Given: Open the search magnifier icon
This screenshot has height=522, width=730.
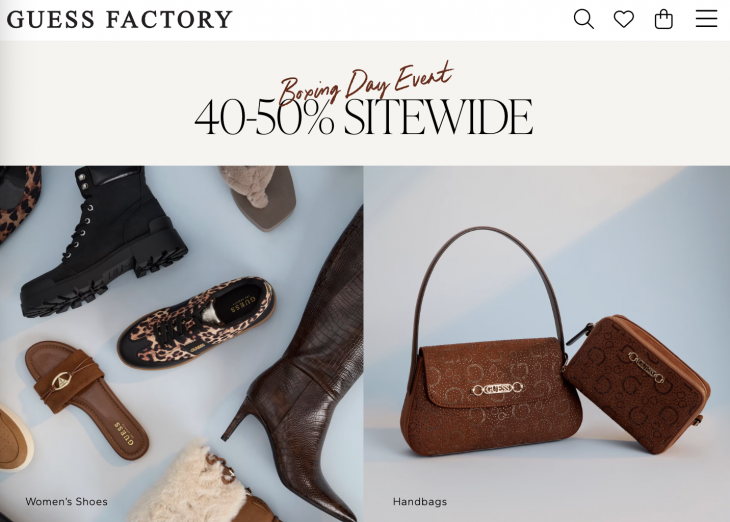Looking at the screenshot, I should coord(583,19).
